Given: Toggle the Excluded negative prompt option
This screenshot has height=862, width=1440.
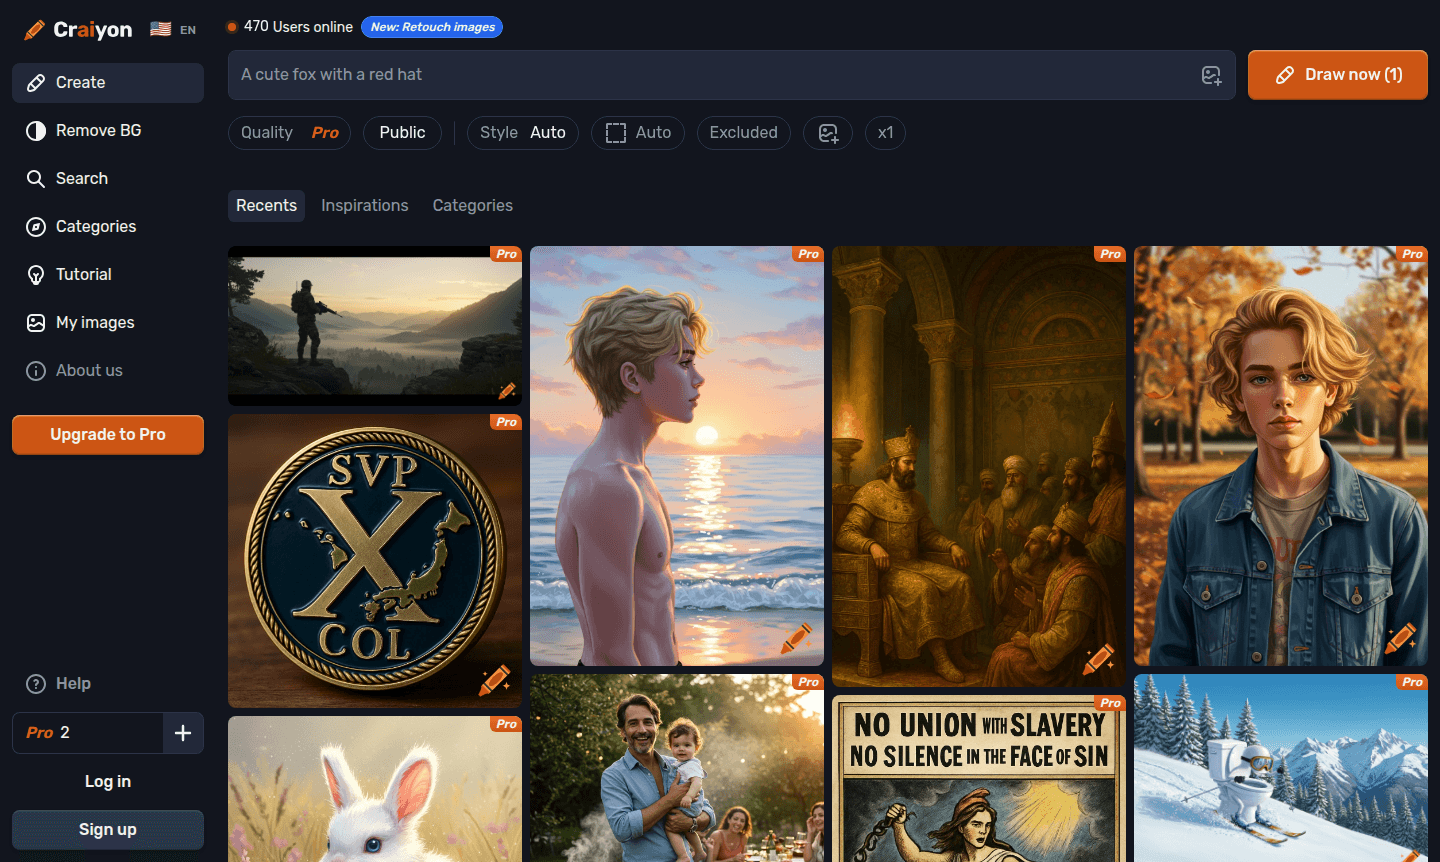Looking at the screenshot, I should (x=743, y=133).
